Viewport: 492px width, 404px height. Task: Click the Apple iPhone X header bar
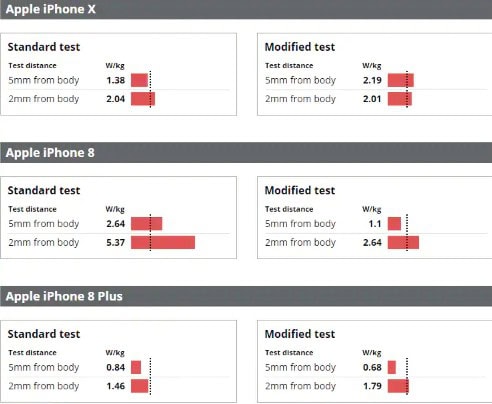(x=246, y=9)
